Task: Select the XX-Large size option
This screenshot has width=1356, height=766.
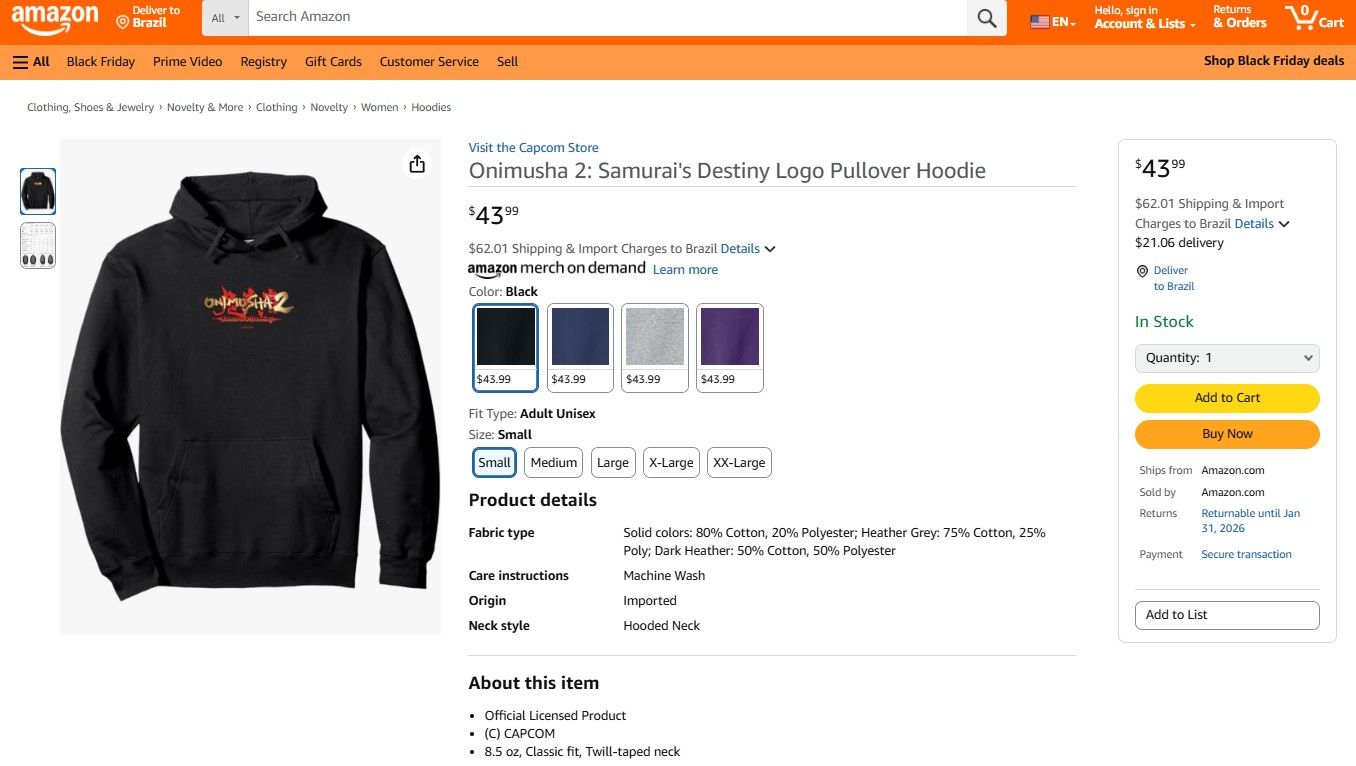Action: pyautogui.click(x=739, y=463)
